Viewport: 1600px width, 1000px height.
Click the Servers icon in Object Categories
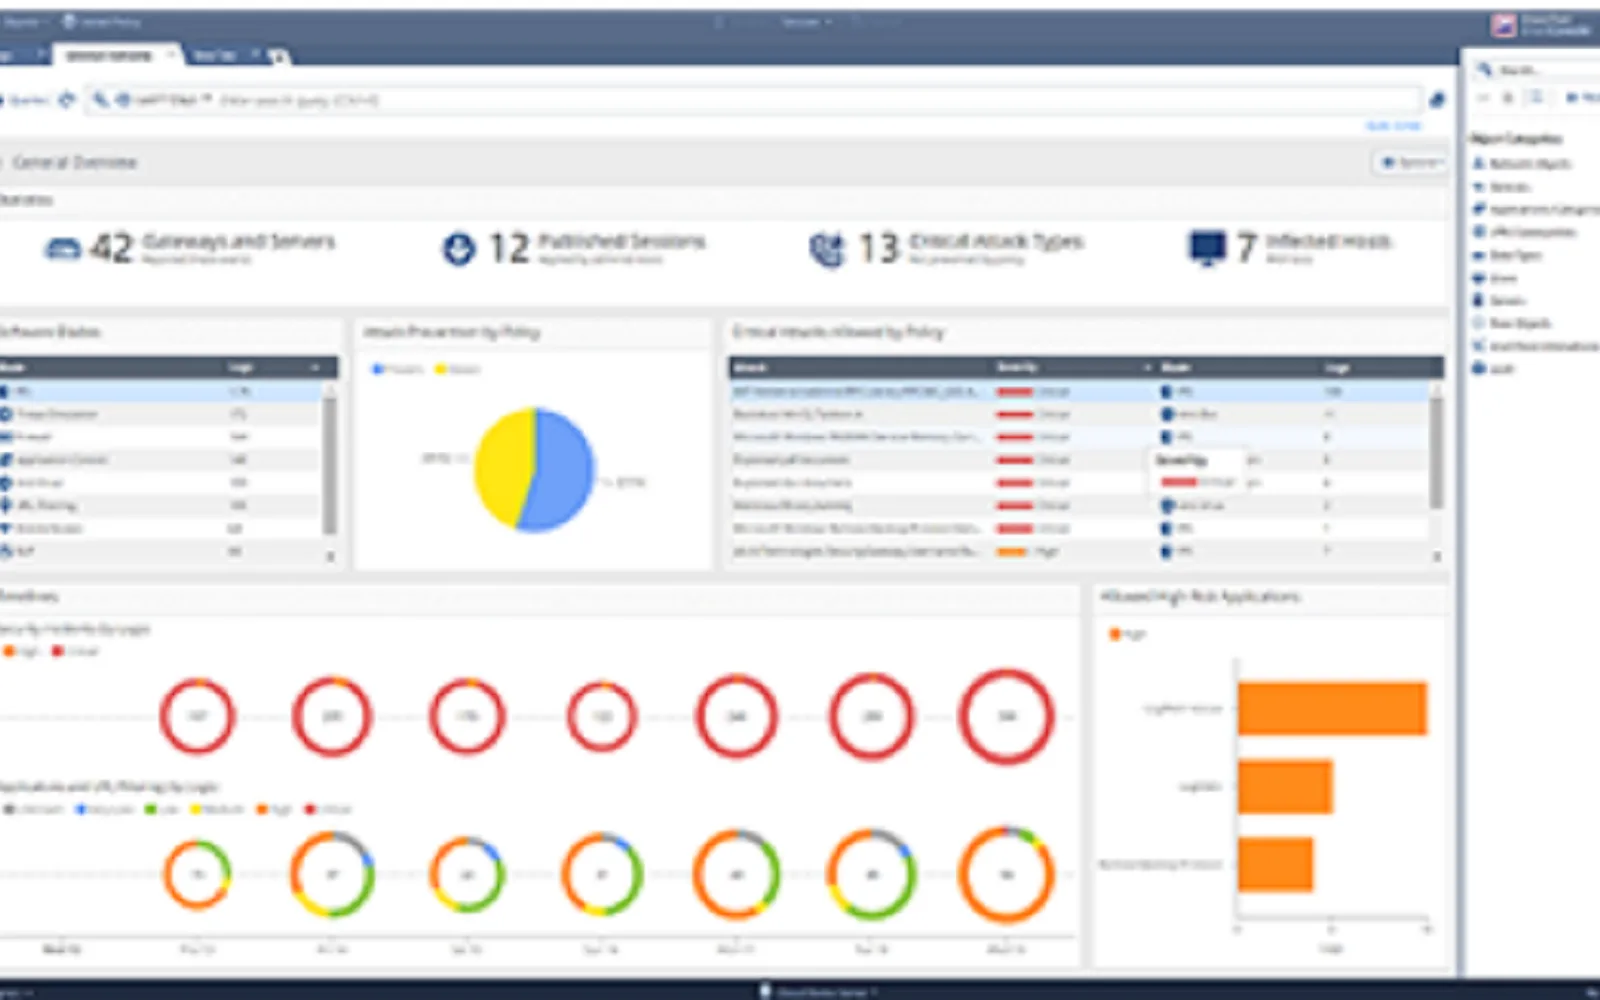(x=1479, y=300)
